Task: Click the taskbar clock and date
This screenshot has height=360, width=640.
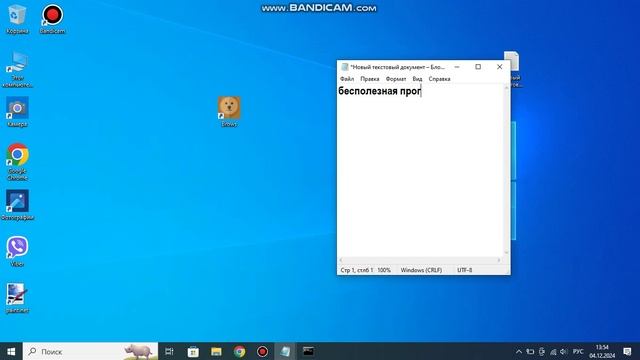Action: (x=602, y=351)
